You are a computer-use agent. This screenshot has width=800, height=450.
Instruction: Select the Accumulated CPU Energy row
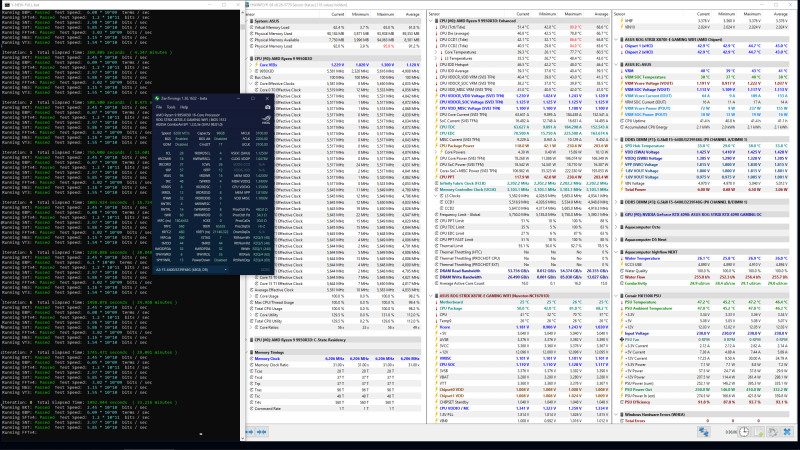[704, 127]
